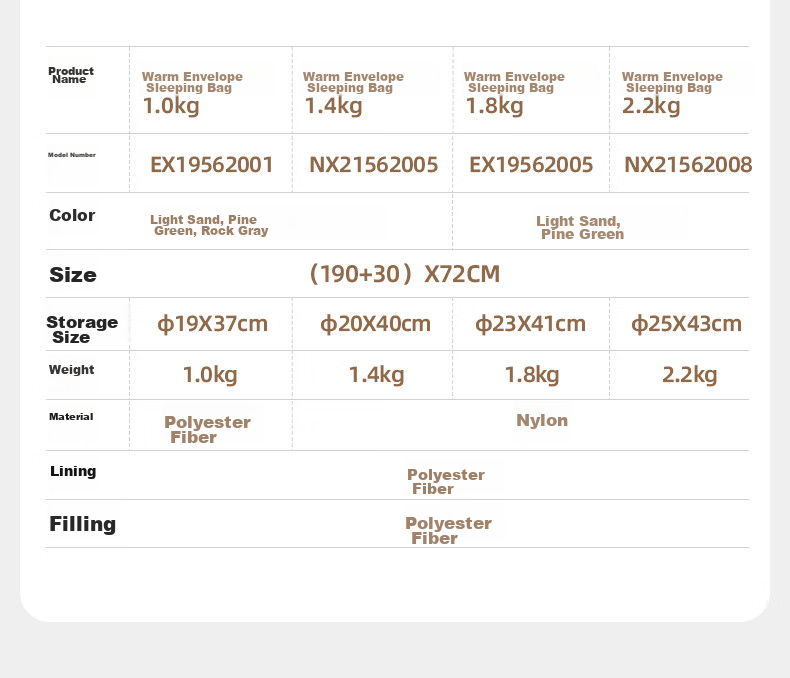Click model number NX21562005
The width and height of the screenshot is (790, 678).
point(373,165)
